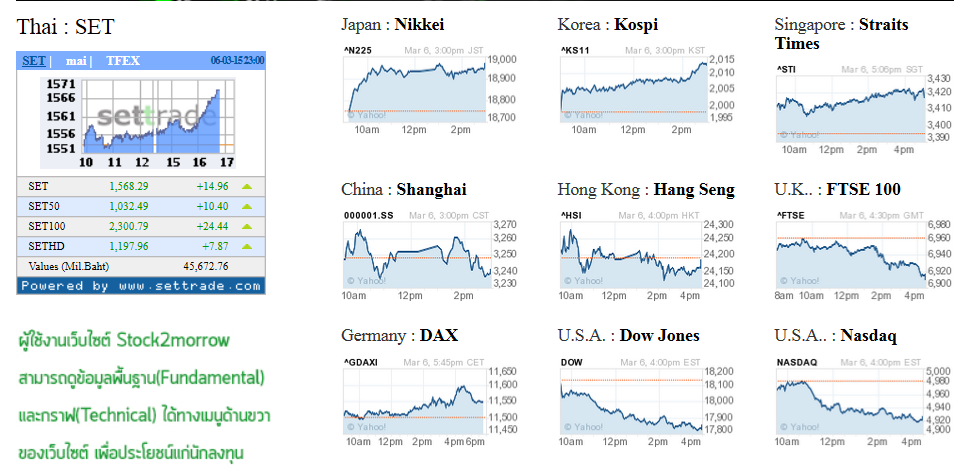This screenshot has width=980, height=468.
Task: Click the green up arrow beside SET
Action: coord(248,186)
